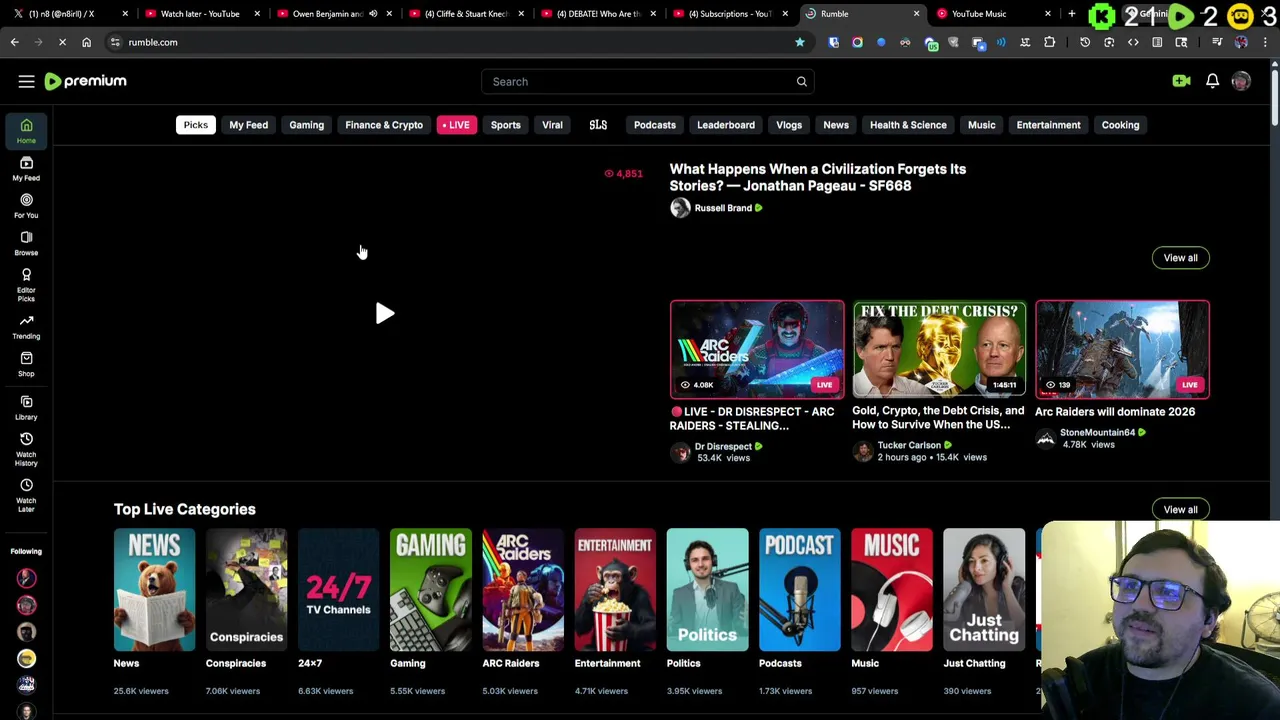Click the search magnifier icon

pos(801,81)
